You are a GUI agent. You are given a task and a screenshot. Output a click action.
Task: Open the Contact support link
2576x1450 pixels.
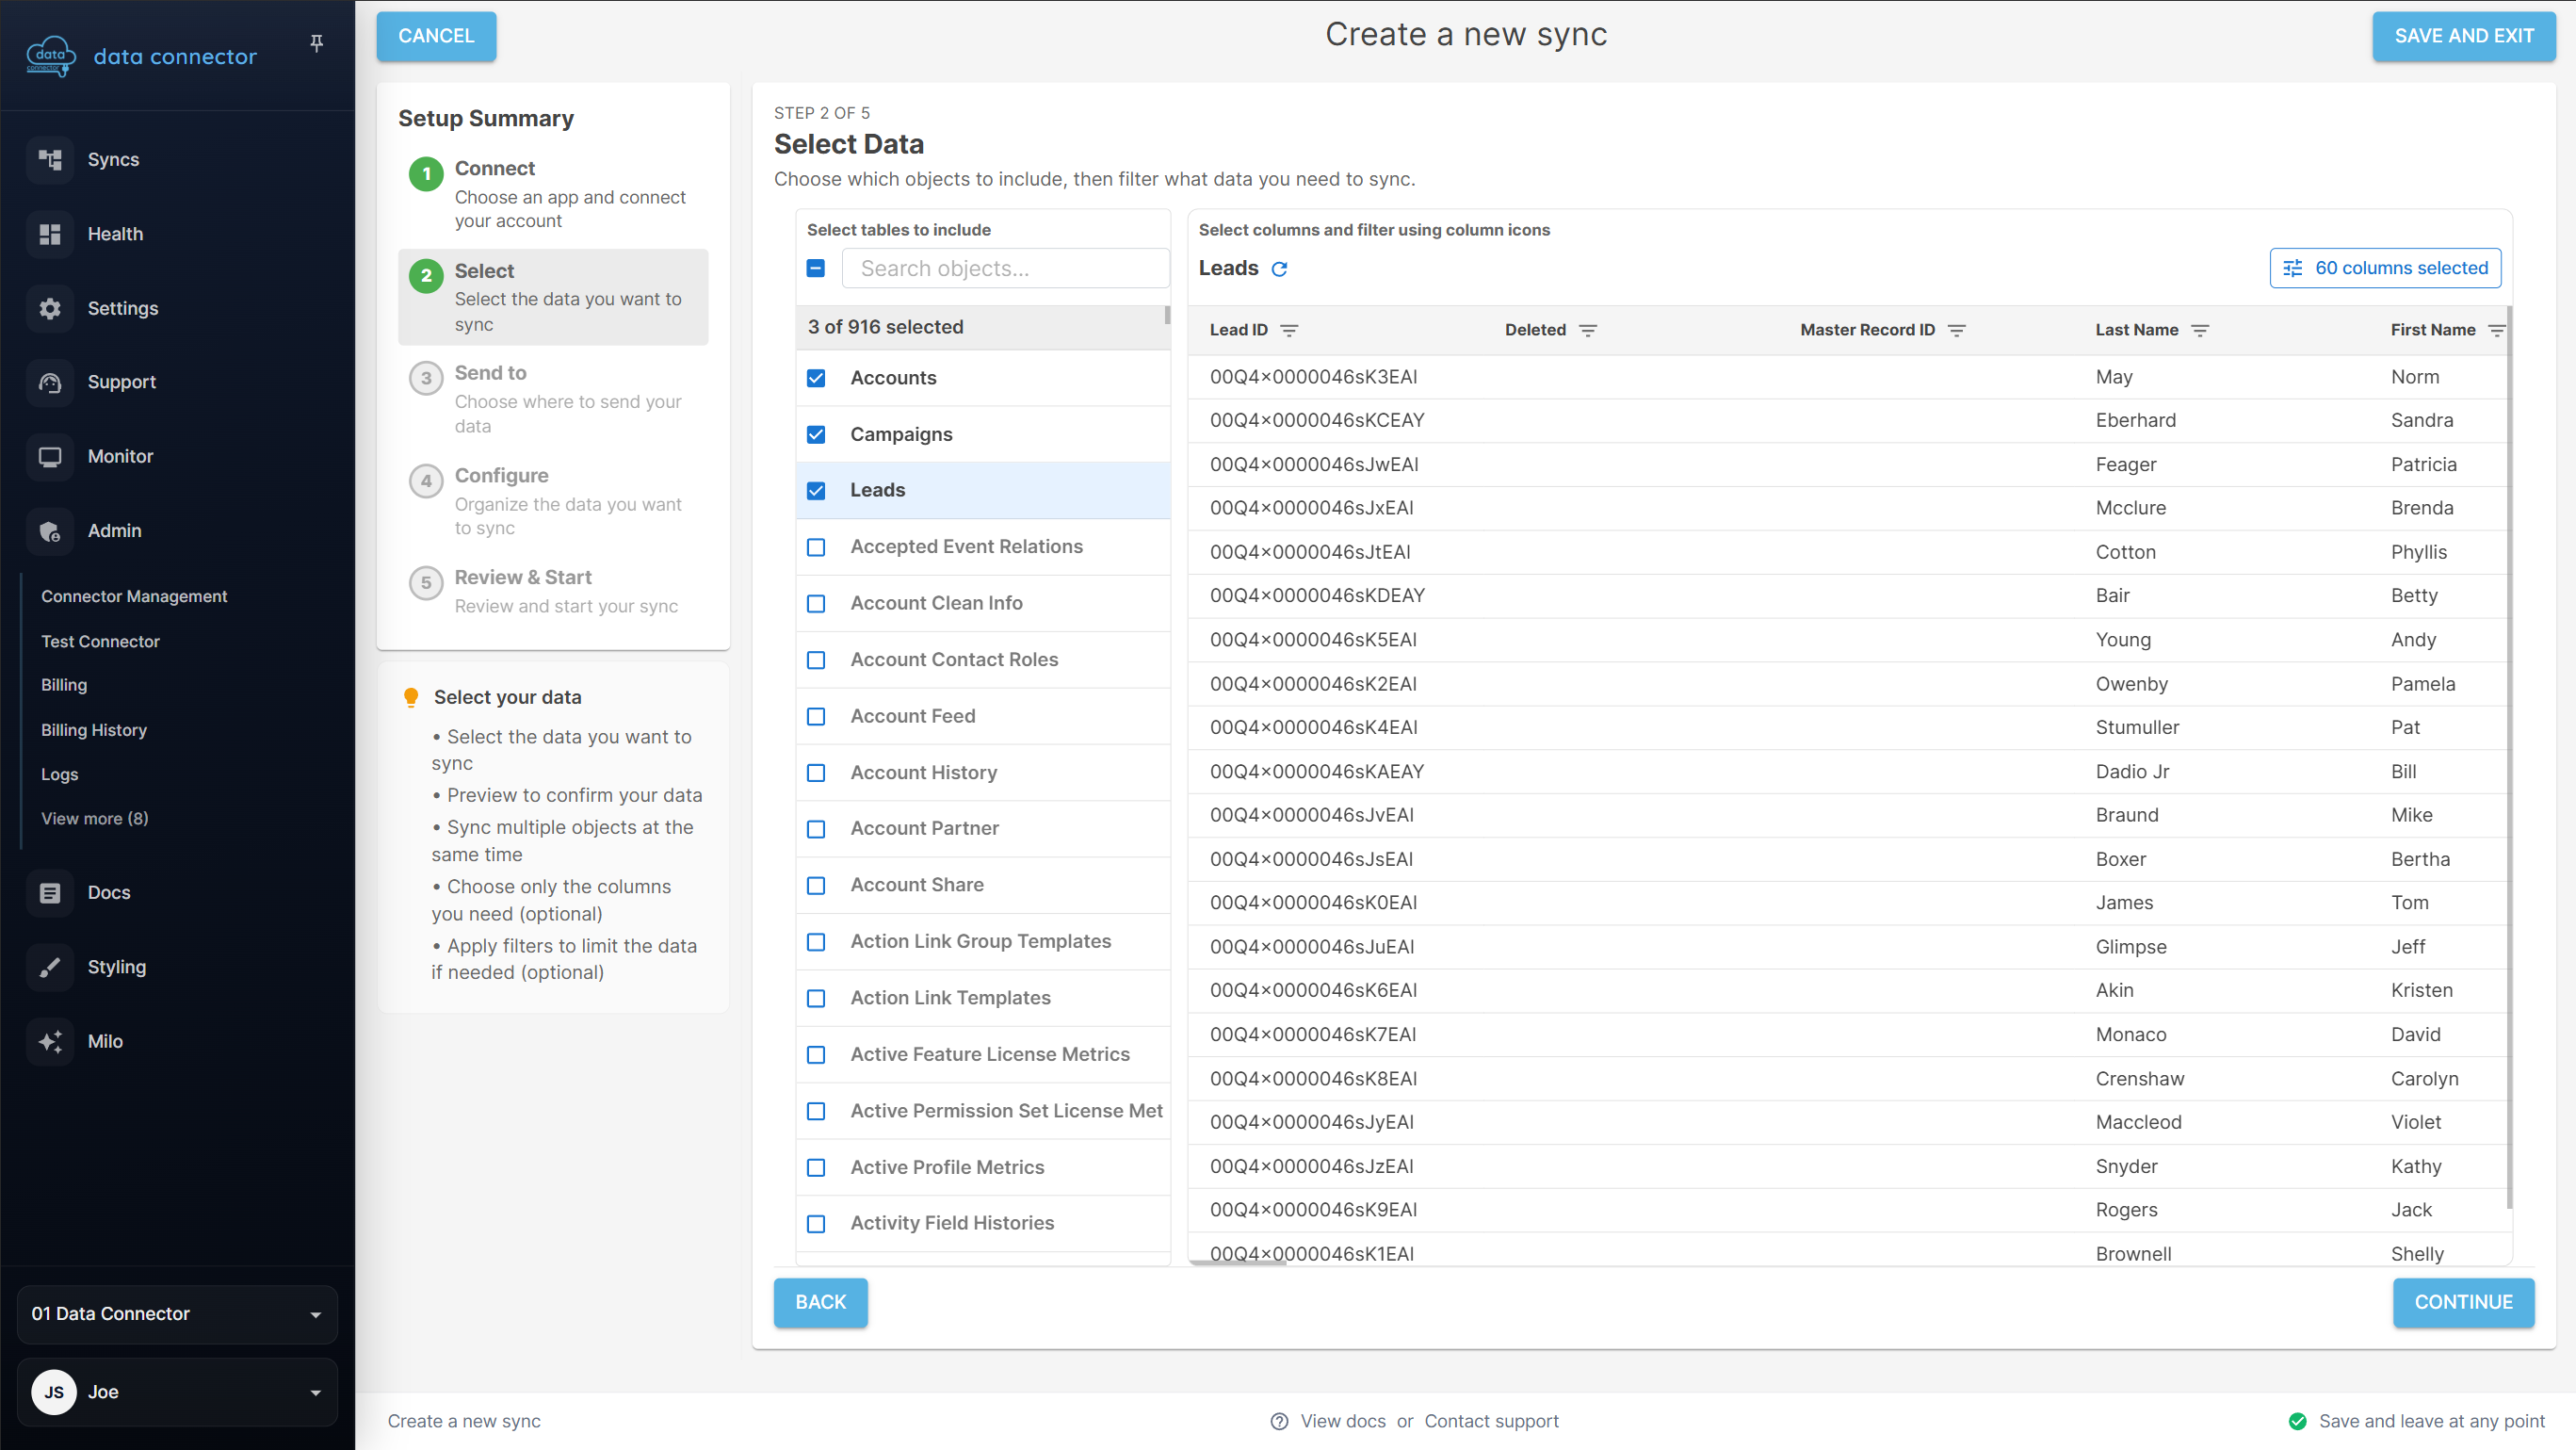point(1491,1421)
